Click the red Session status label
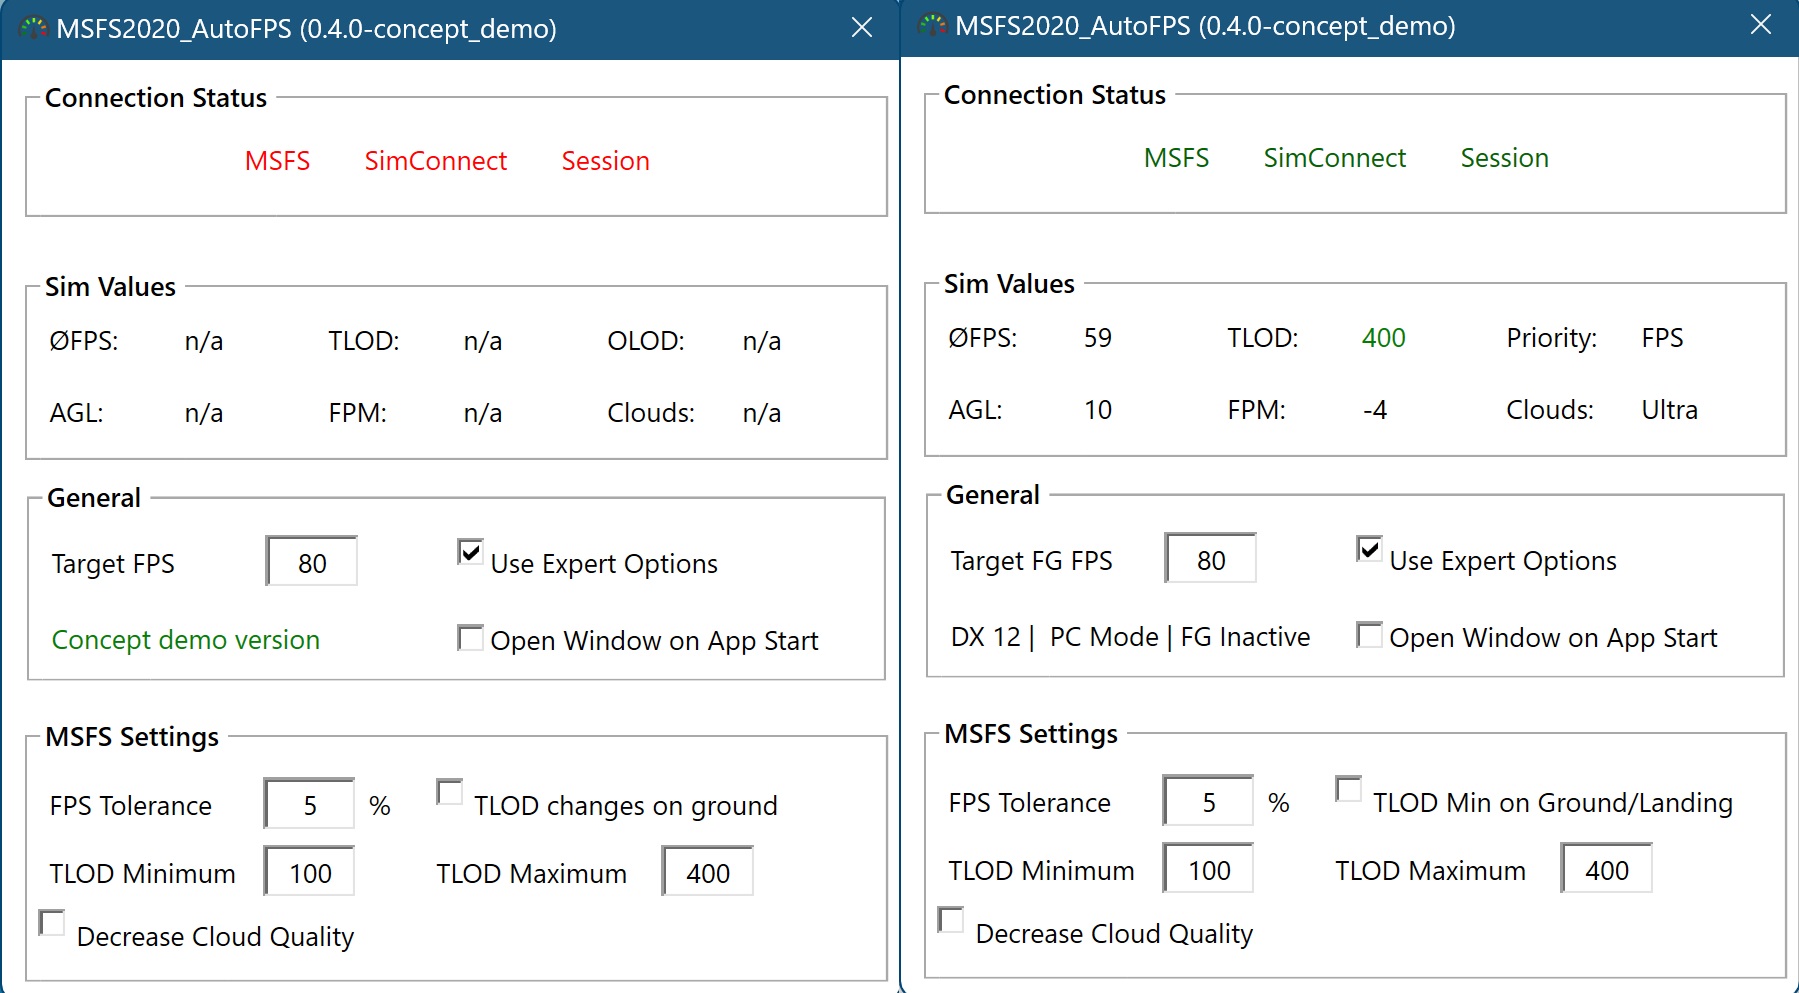The width and height of the screenshot is (1799, 993). (605, 161)
